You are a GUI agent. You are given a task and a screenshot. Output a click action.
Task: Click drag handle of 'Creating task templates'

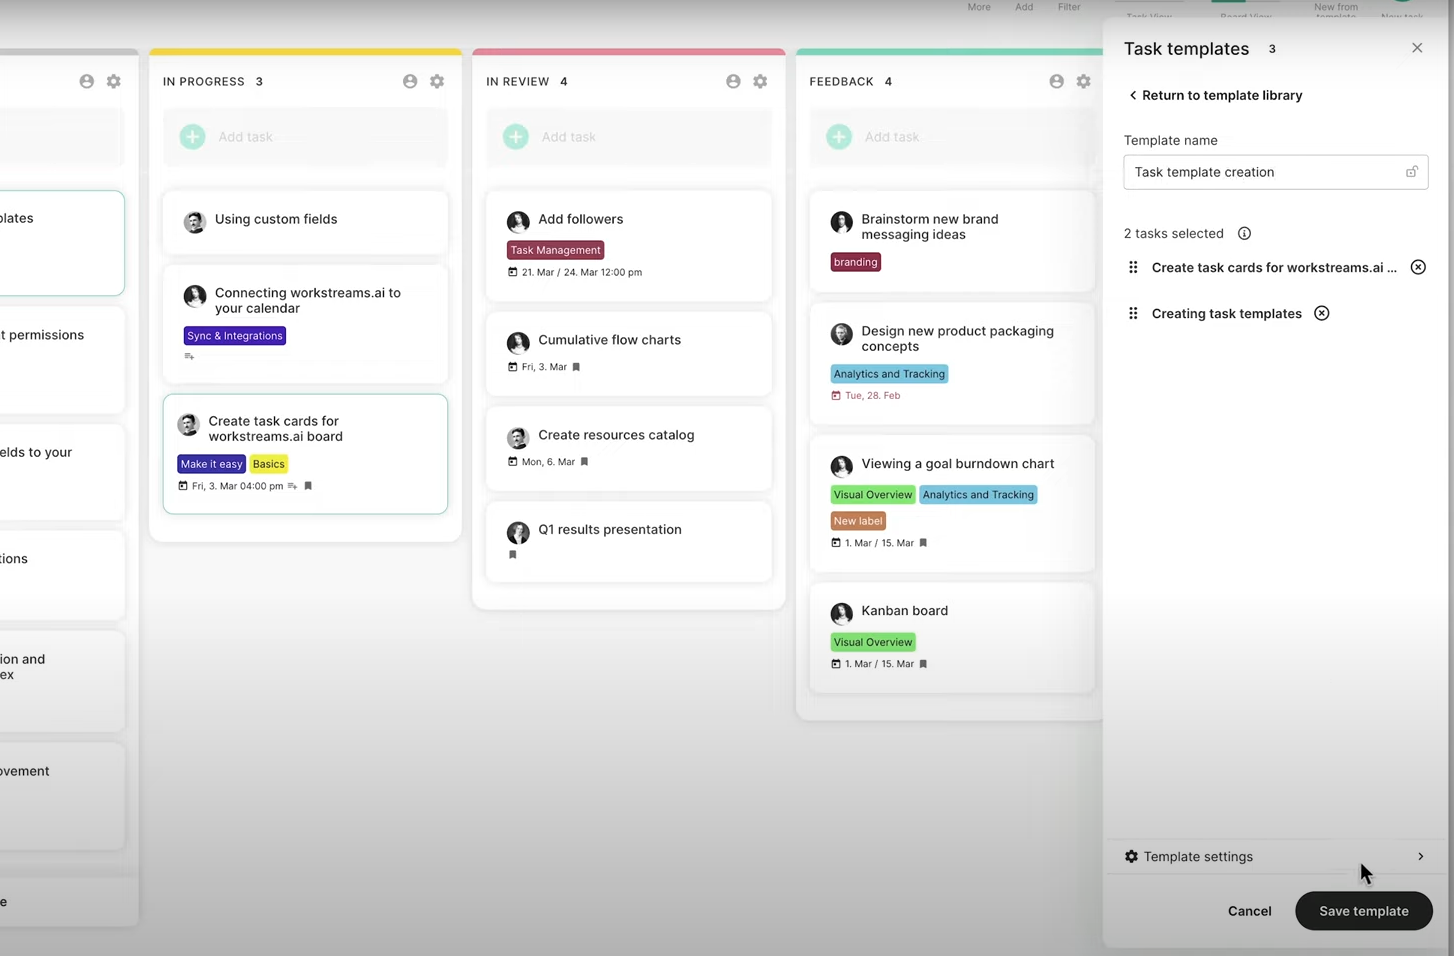pos(1133,314)
